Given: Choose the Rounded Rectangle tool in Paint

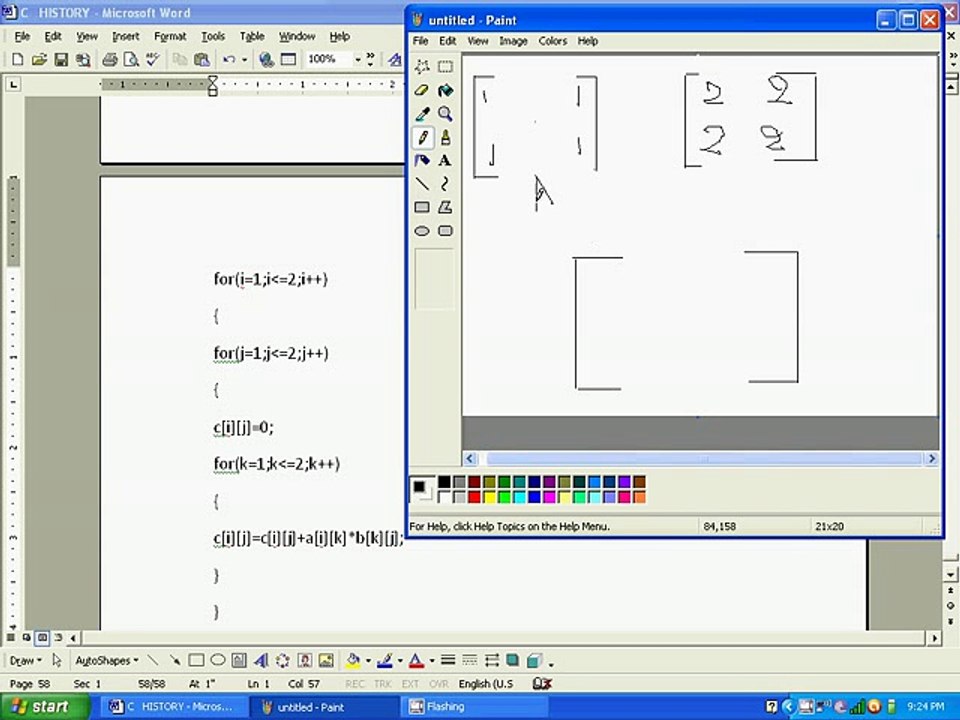Looking at the screenshot, I should (x=445, y=231).
